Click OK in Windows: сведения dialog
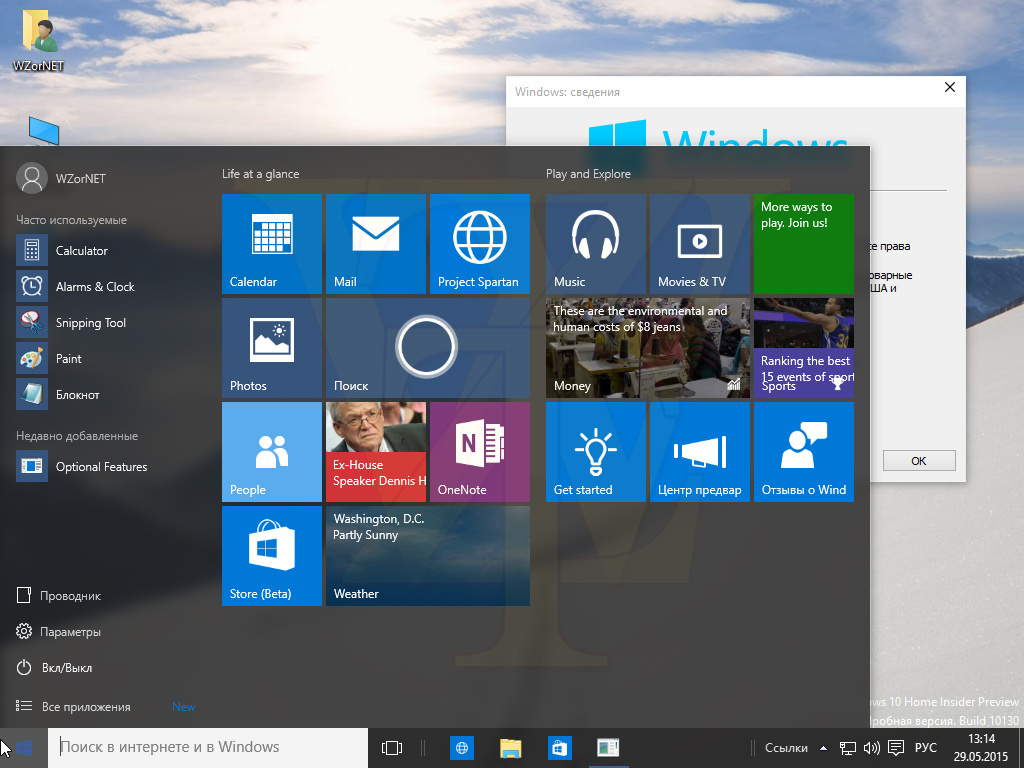Image resolution: width=1024 pixels, height=768 pixels. pyautogui.click(x=919, y=460)
